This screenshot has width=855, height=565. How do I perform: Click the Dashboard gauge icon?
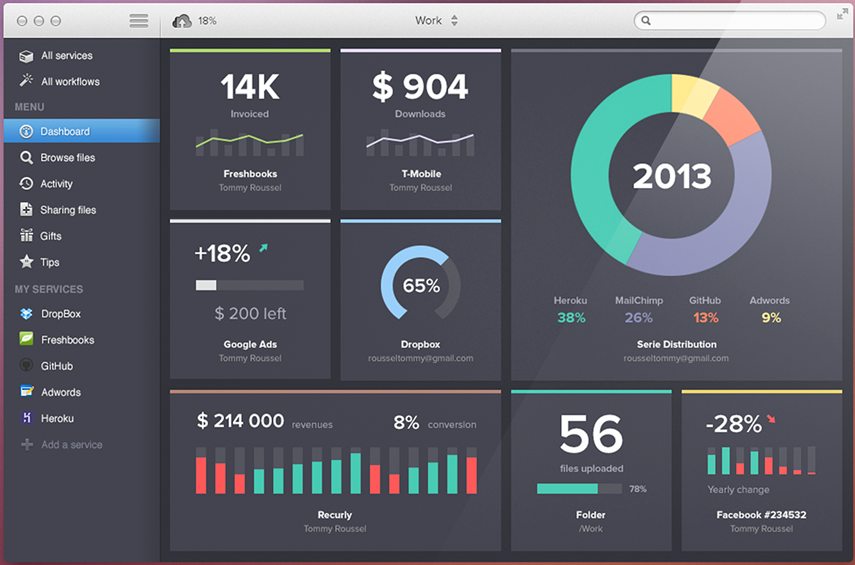[26, 131]
